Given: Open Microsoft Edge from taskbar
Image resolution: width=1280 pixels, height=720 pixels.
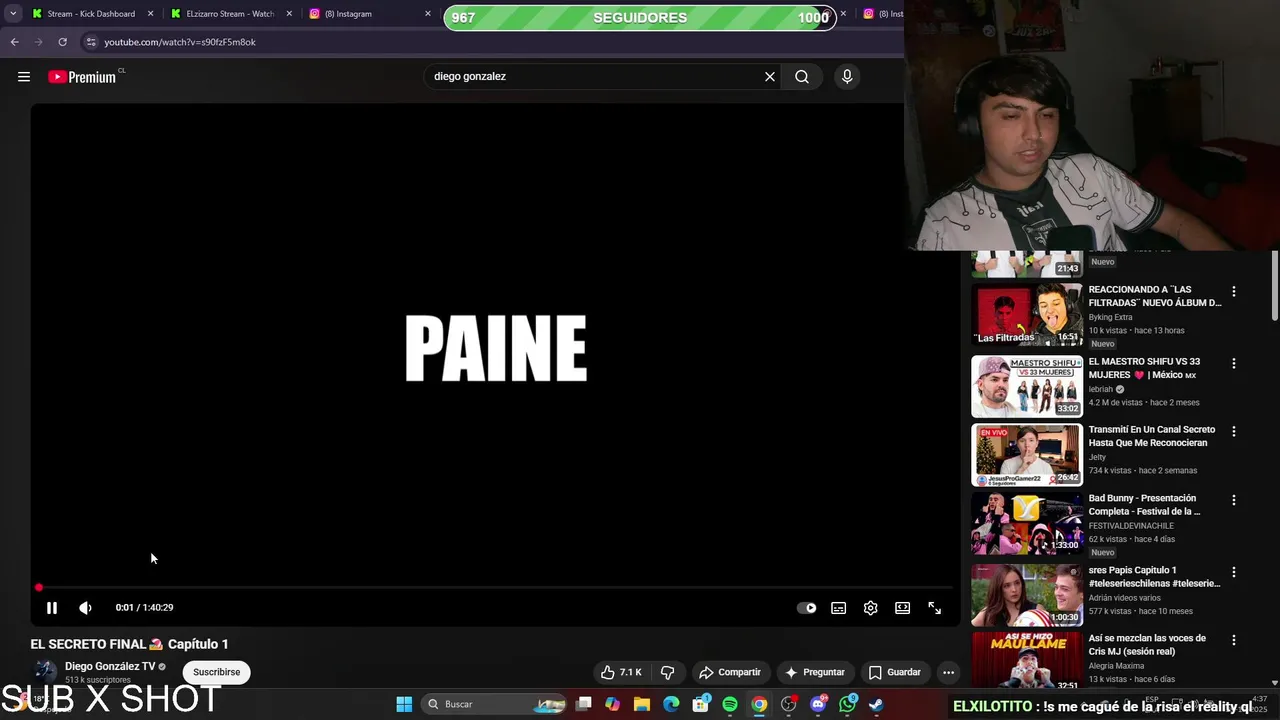Looking at the screenshot, I should pos(671,704).
